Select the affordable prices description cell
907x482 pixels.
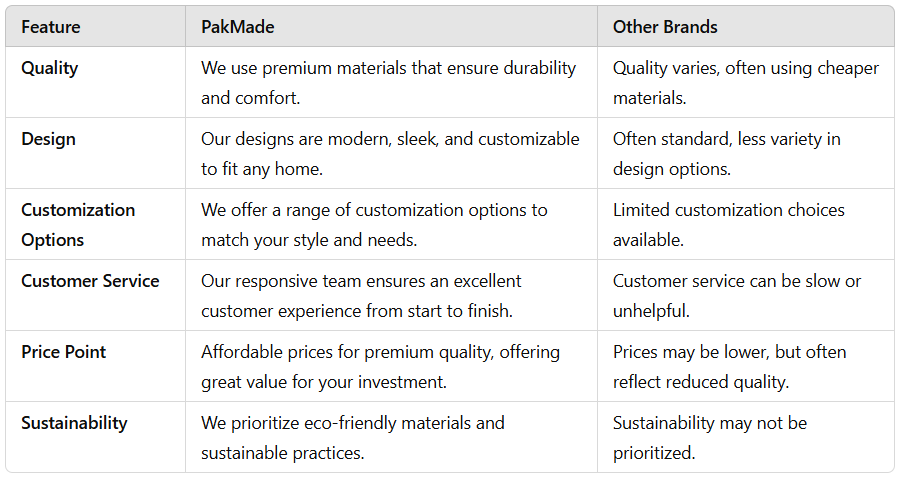[x=380, y=367]
